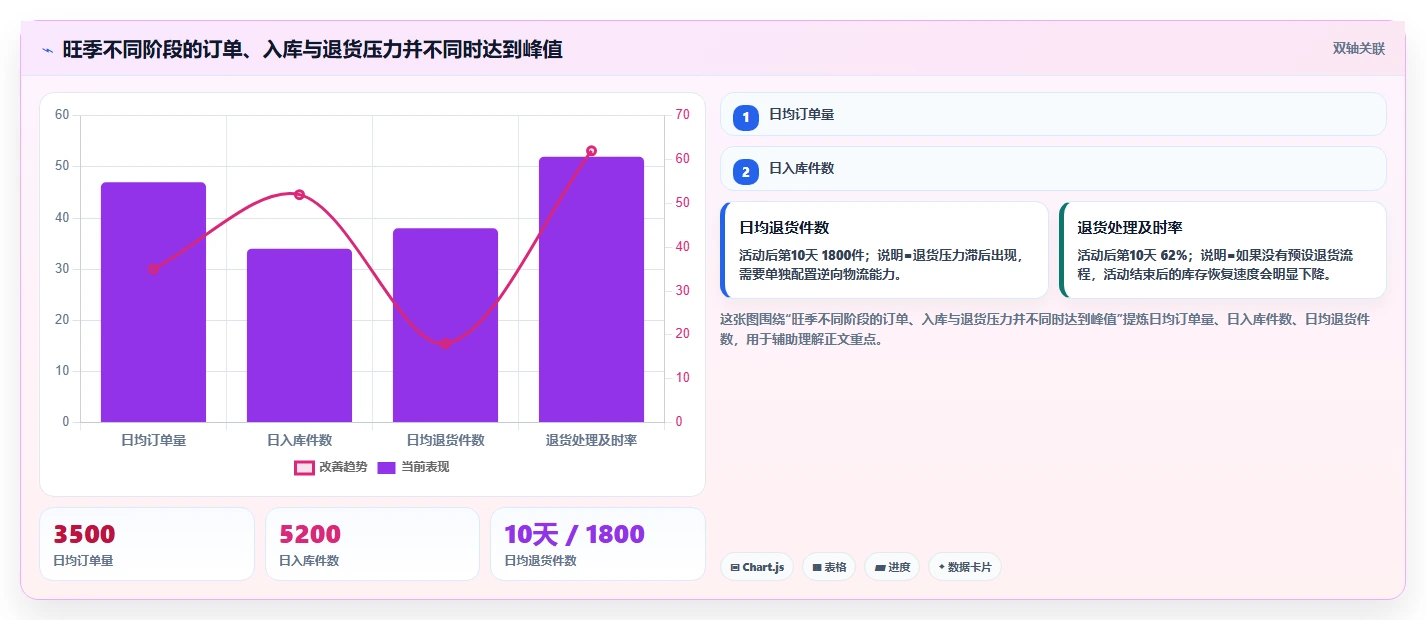Viewport: 1426px width, 620px height.
Task: Click the Chart.js tag
Action: [x=757, y=567]
